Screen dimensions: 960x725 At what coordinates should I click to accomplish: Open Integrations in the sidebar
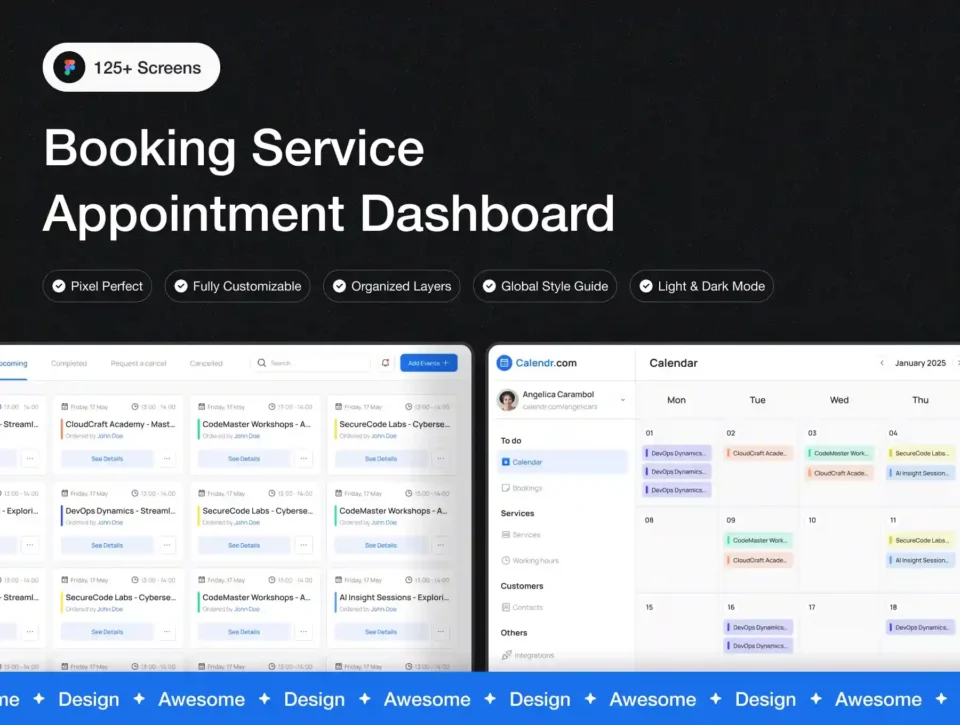coord(532,655)
